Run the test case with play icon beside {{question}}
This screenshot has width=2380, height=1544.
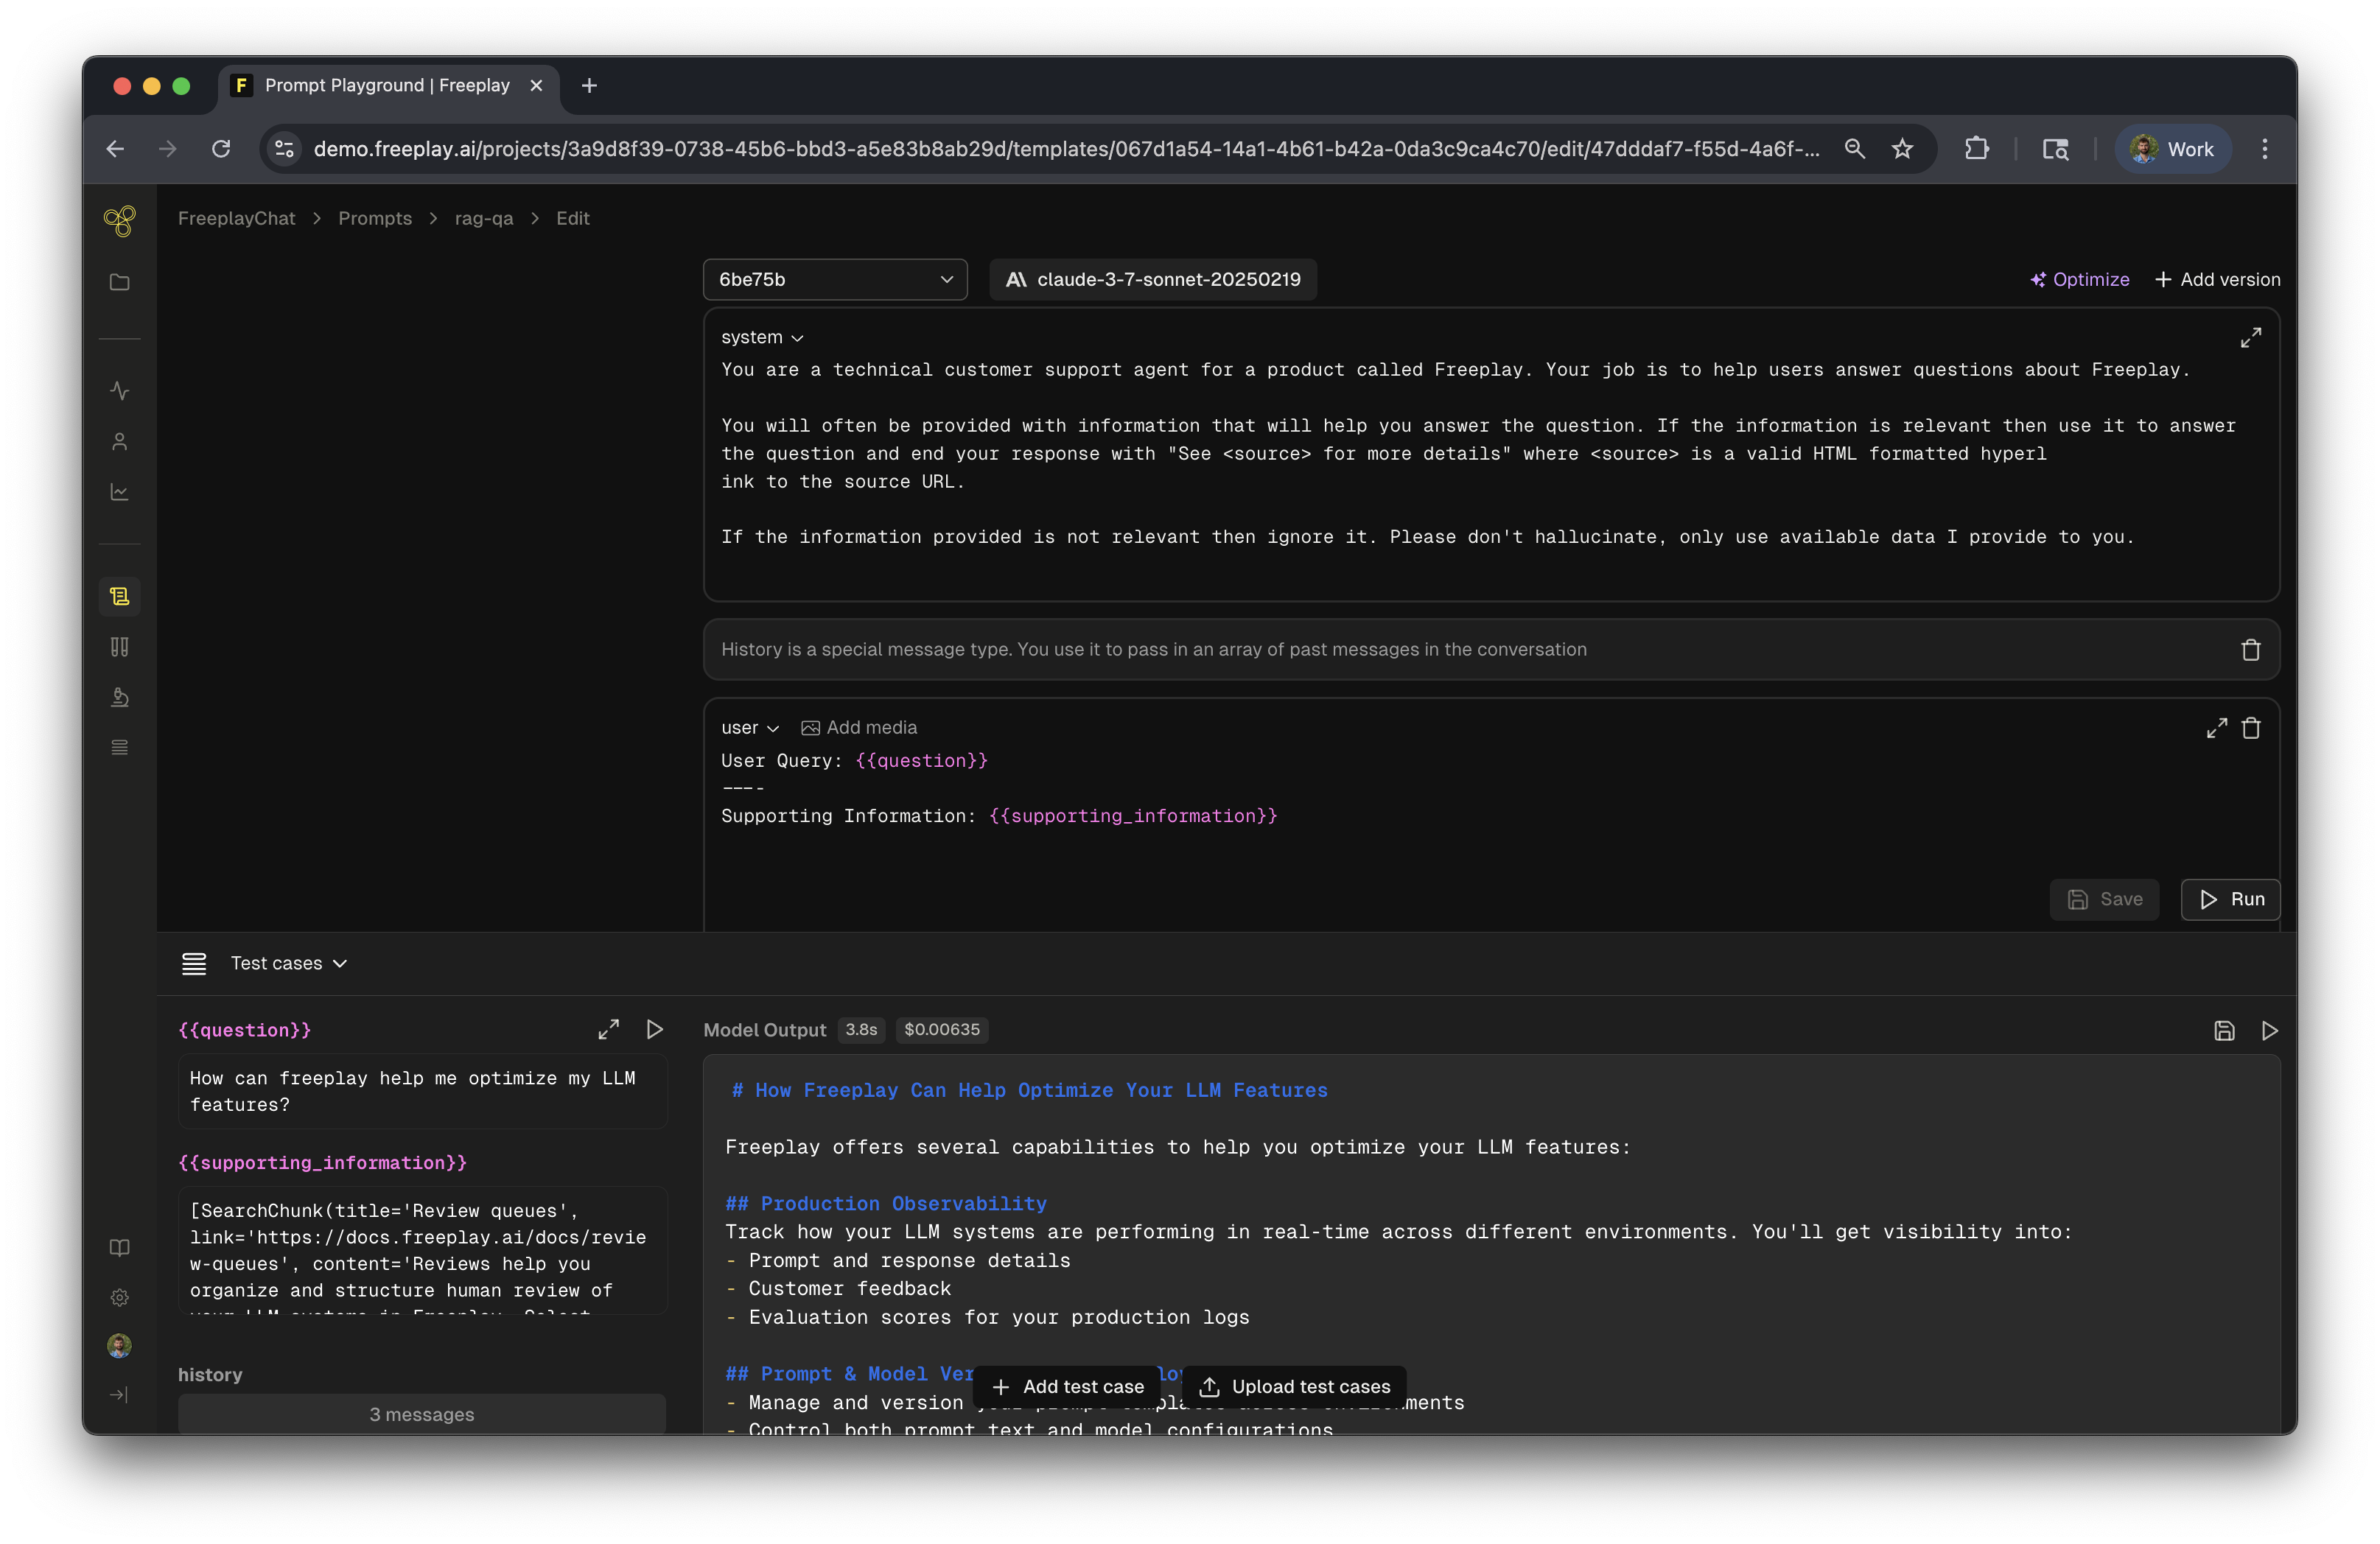(655, 1030)
